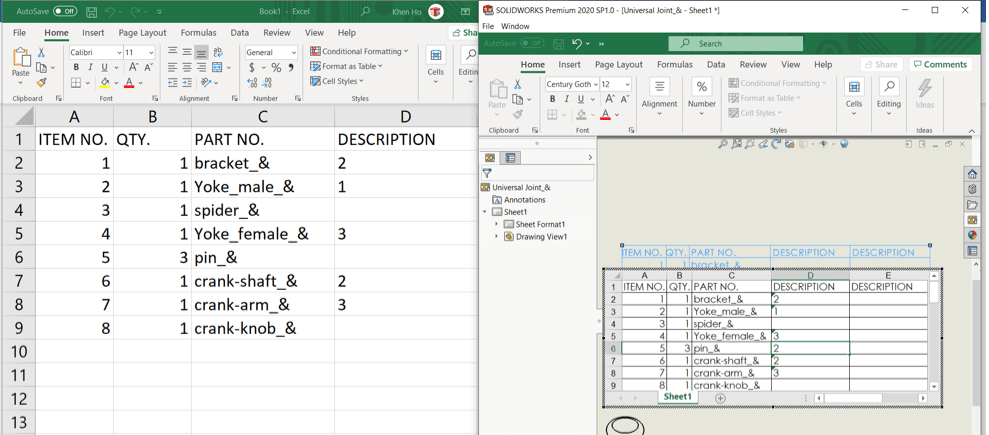Open Number group in SOLIDWORKS embedded ribbon

point(701,96)
